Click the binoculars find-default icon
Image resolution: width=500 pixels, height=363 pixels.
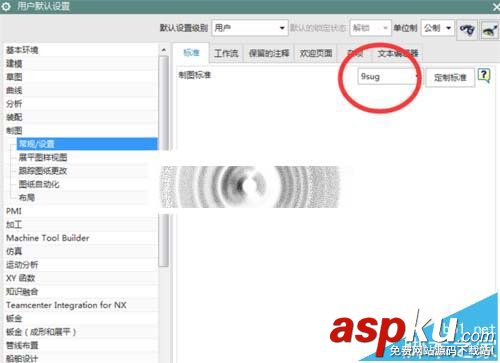tap(467, 30)
